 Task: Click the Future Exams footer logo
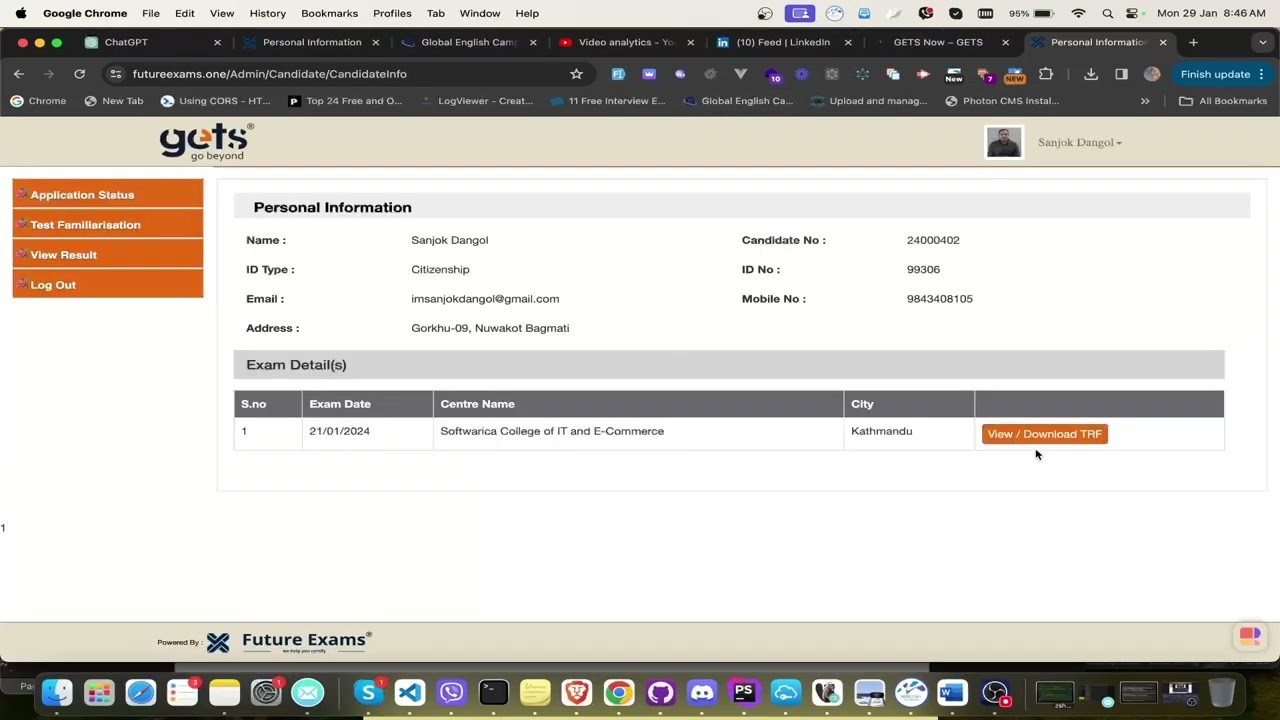point(290,642)
